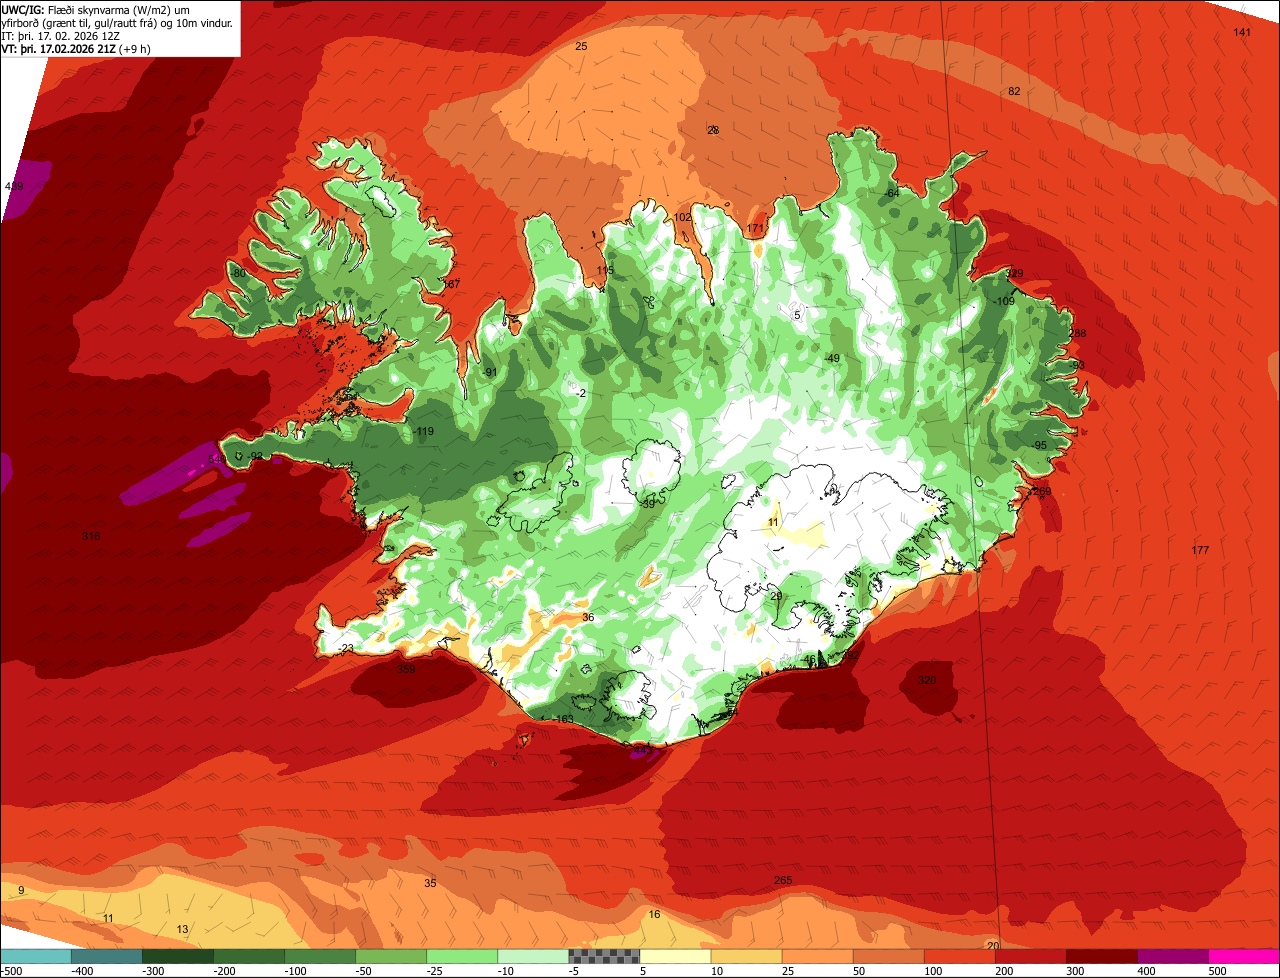The width and height of the screenshot is (1280, 978).
Task: Click the '540' value in the purple area
Action: pos(216,459)
